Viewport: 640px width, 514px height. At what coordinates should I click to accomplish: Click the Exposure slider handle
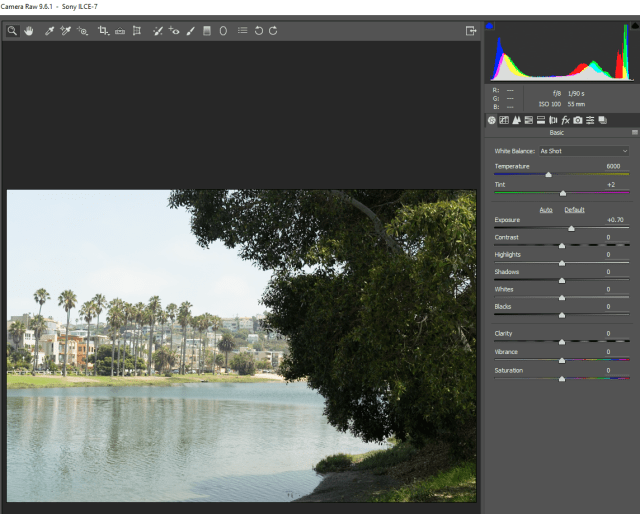571,228
